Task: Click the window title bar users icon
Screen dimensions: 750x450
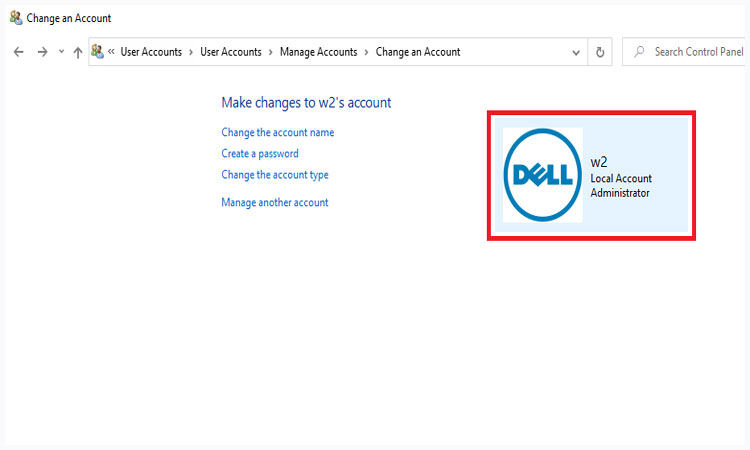Action: tap(16, 18)
